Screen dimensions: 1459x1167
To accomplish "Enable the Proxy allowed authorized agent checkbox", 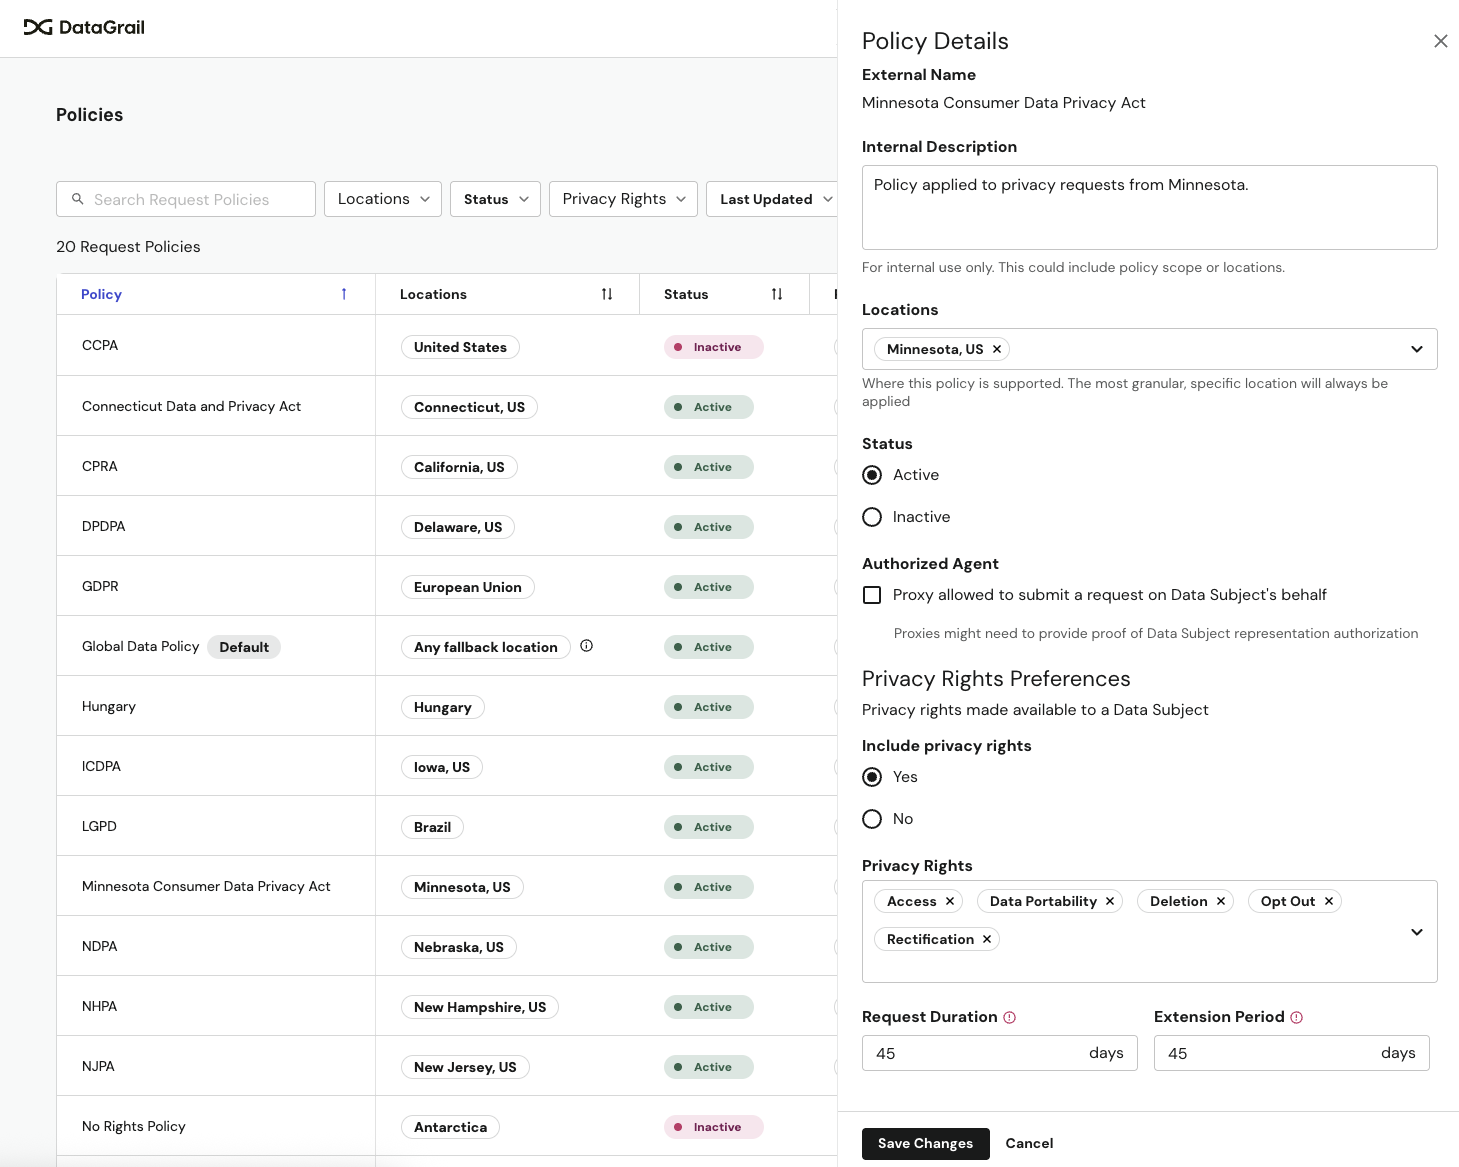I will coord(872,595).
